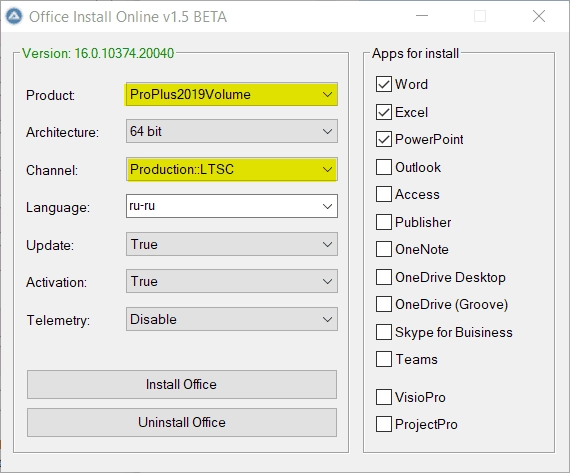Check the Teams checkbox
The width and height of the screenshot is (570, 473).
(384, 359)
